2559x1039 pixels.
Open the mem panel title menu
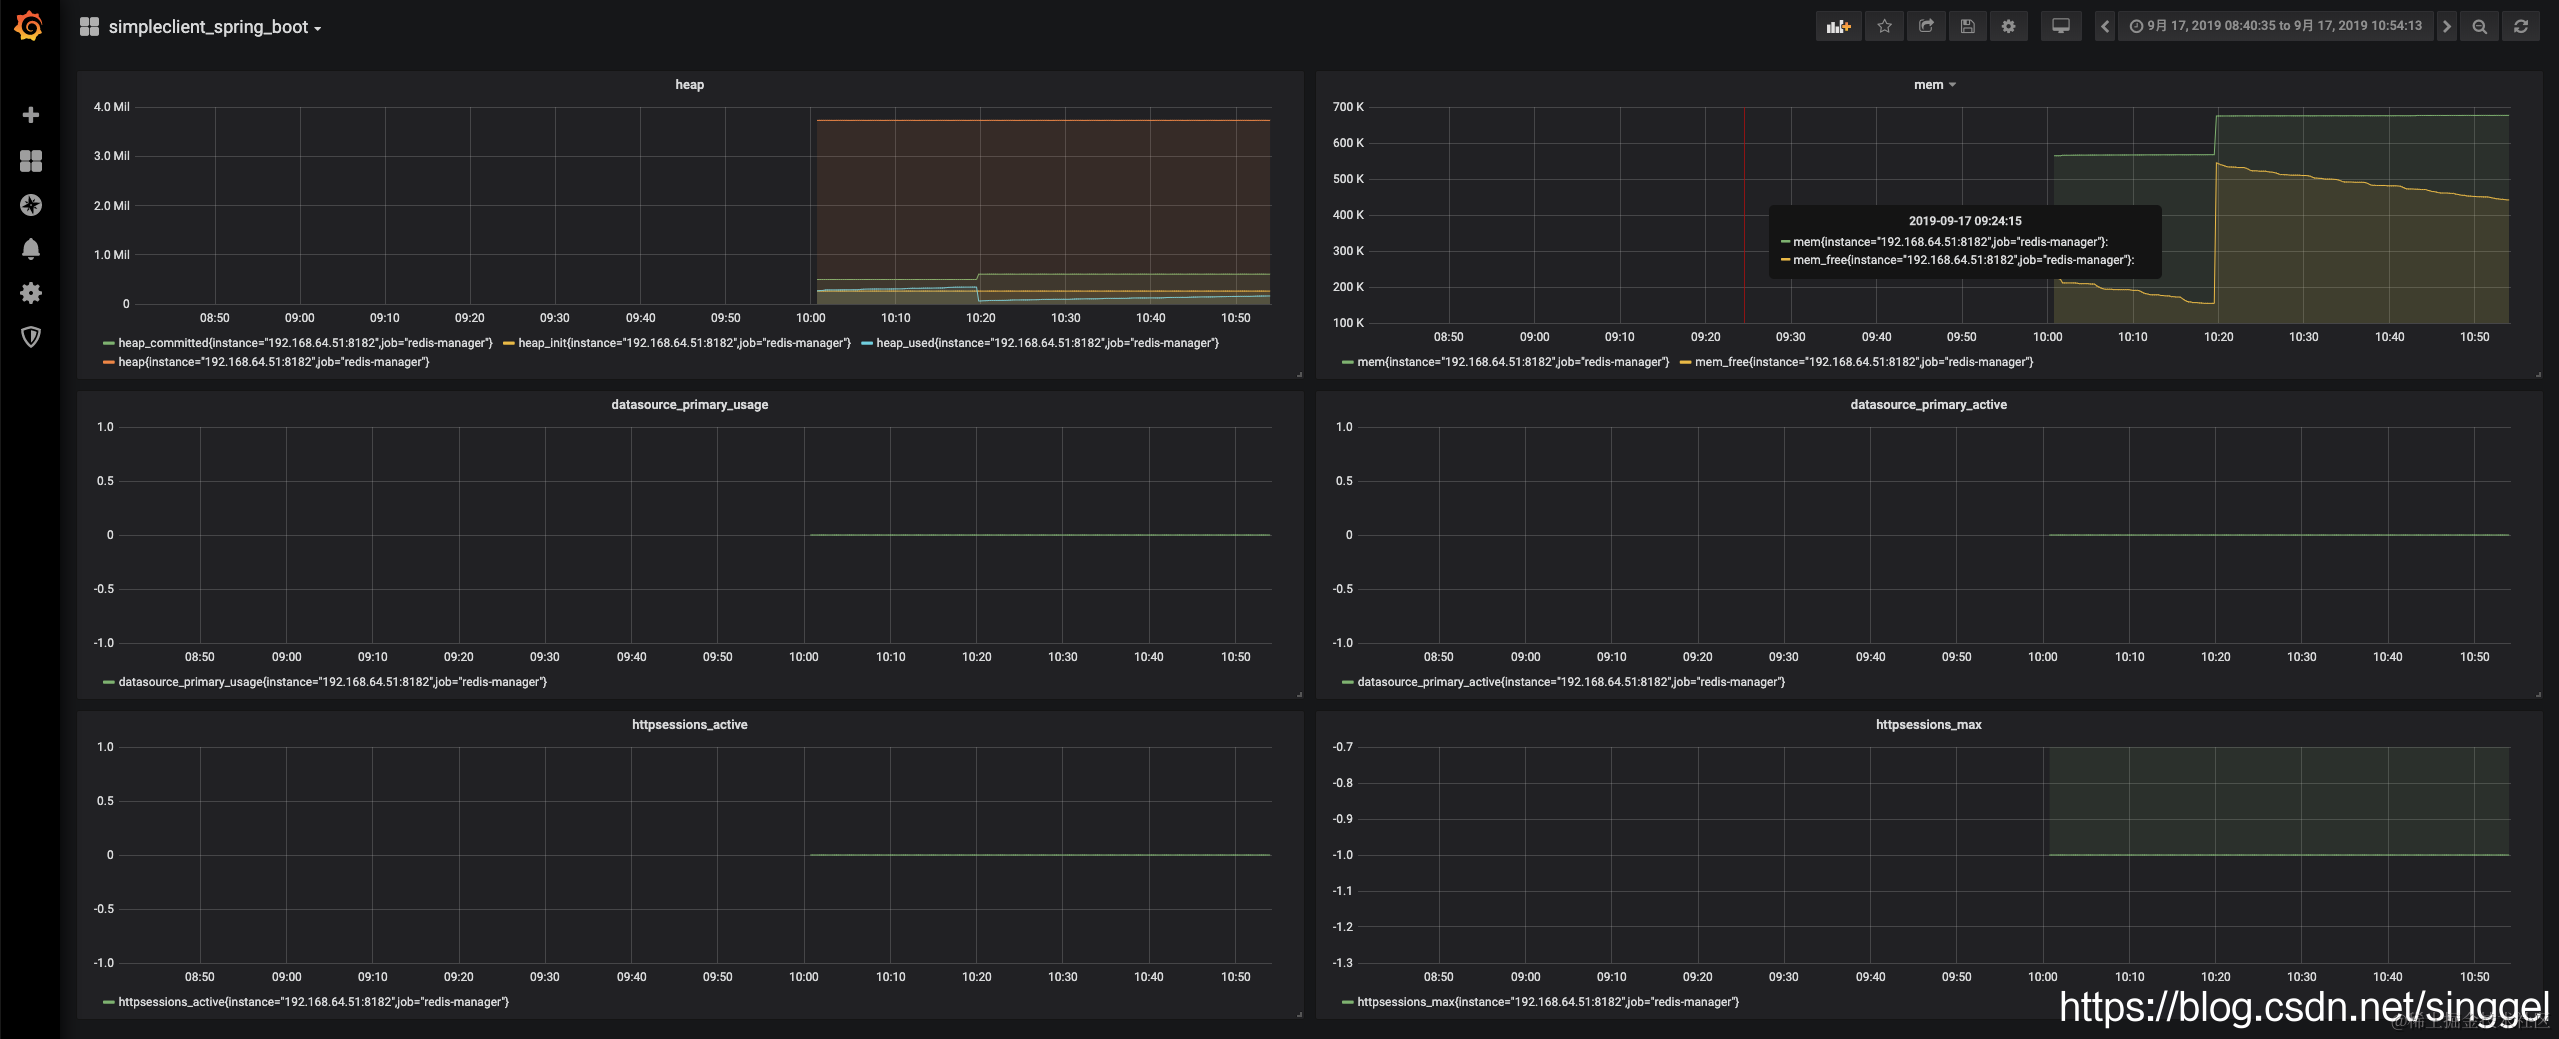pyautogui.click(x=1935, y=85)
